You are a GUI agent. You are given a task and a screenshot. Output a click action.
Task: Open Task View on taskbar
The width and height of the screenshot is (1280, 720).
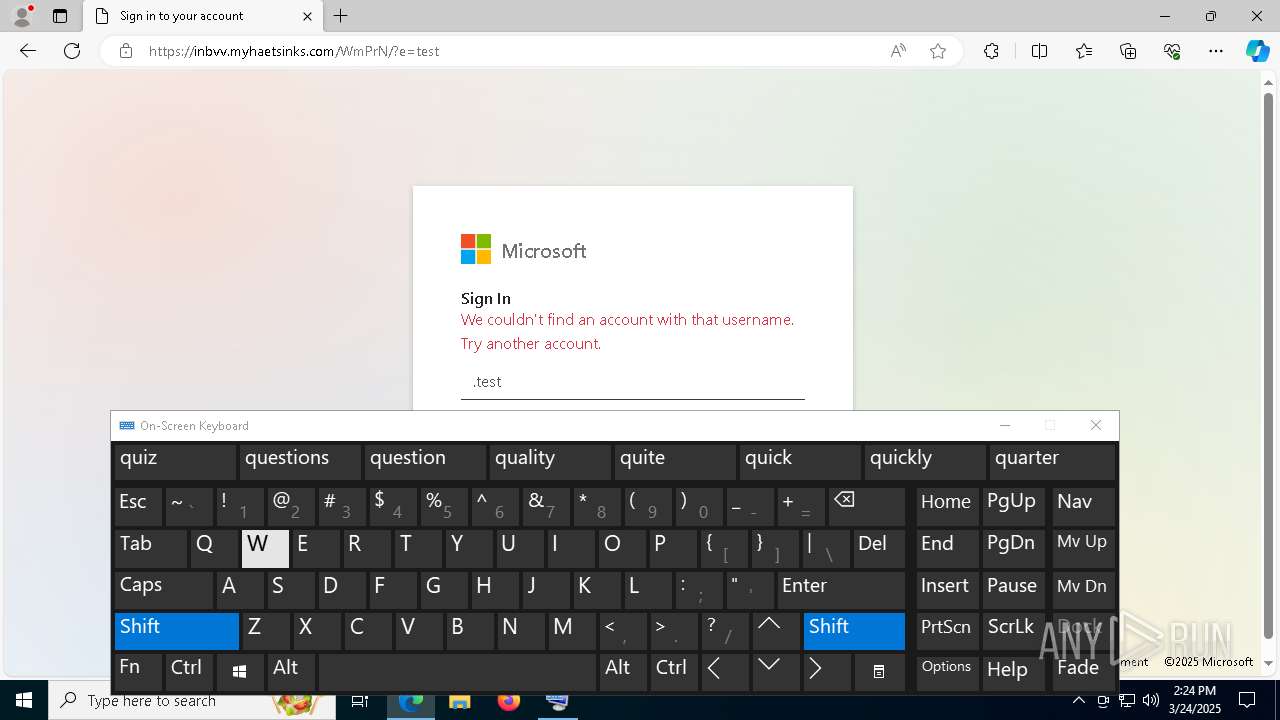tap(360, 700)
